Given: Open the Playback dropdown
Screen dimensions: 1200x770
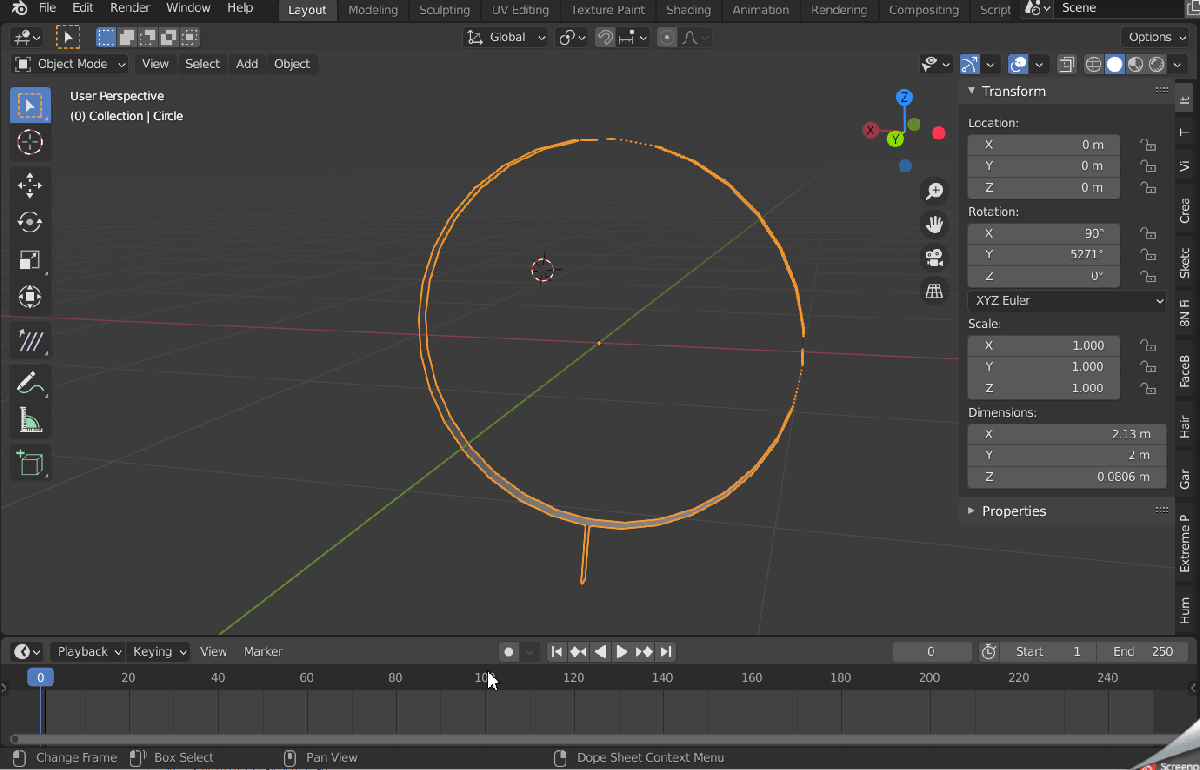Looking at the screenshot, I should pyautogui.click(x=88, y=652).
